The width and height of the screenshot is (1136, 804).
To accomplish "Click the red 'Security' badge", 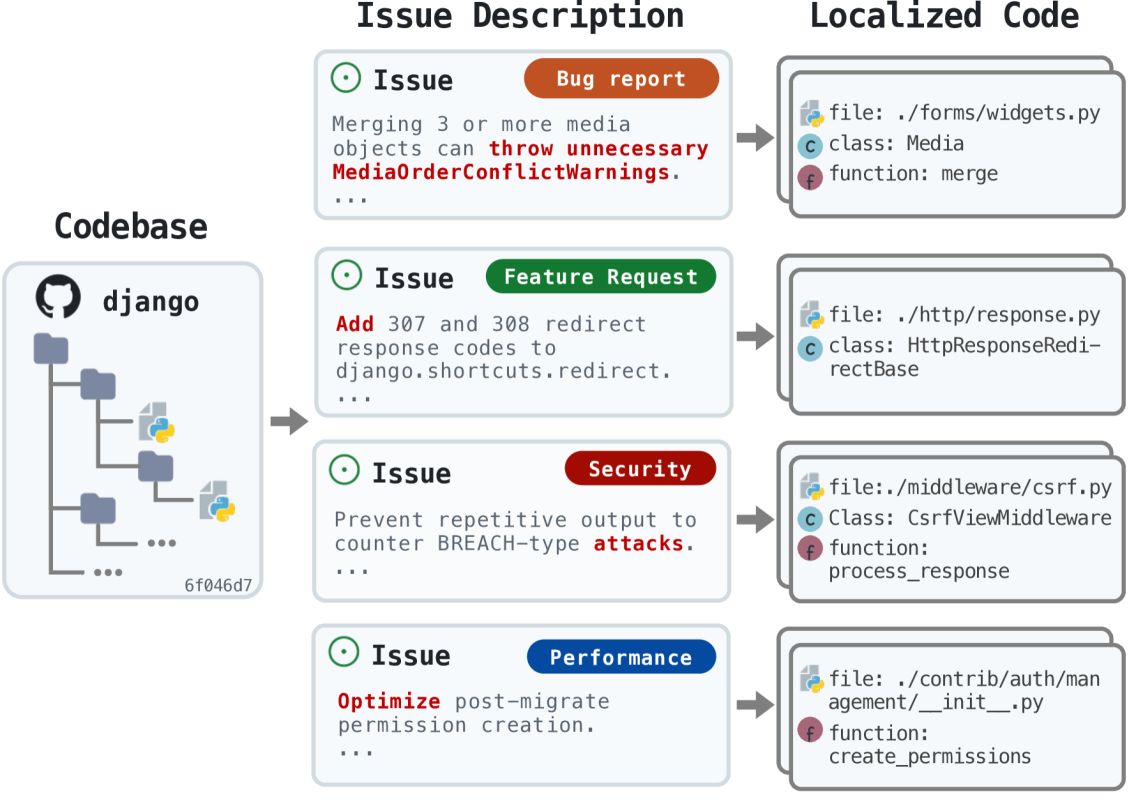I will 640,469.
